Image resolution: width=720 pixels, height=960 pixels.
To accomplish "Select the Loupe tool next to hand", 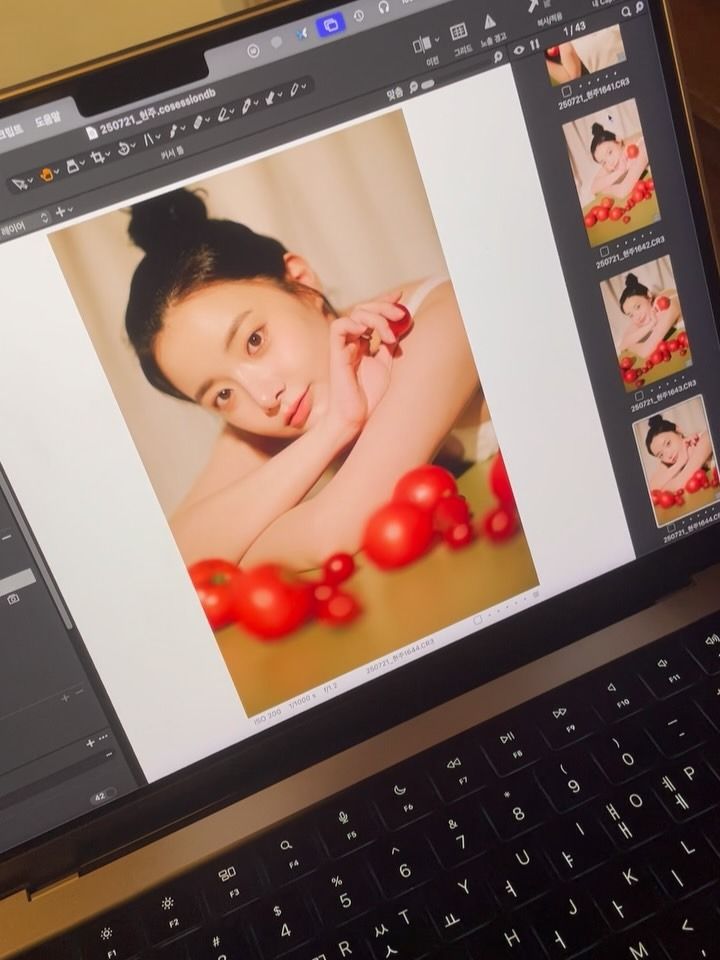I will pyautogui.click(x=72, y=166).
